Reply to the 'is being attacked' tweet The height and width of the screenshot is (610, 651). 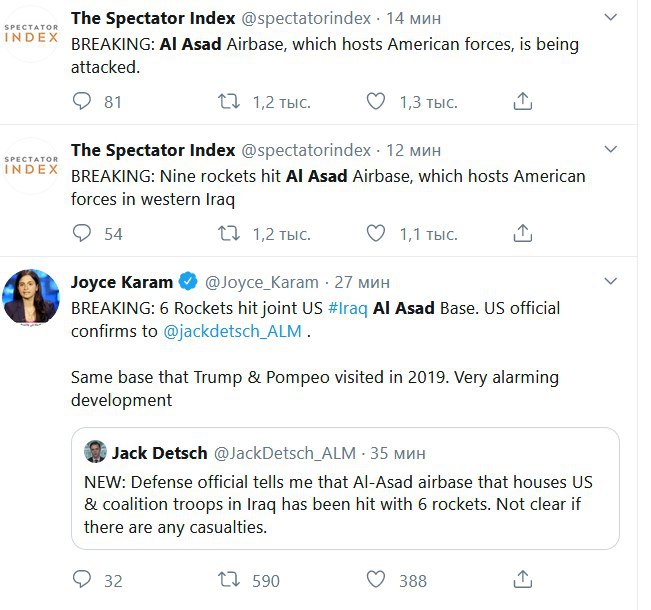pyautogui.click(x=82, y=101)
